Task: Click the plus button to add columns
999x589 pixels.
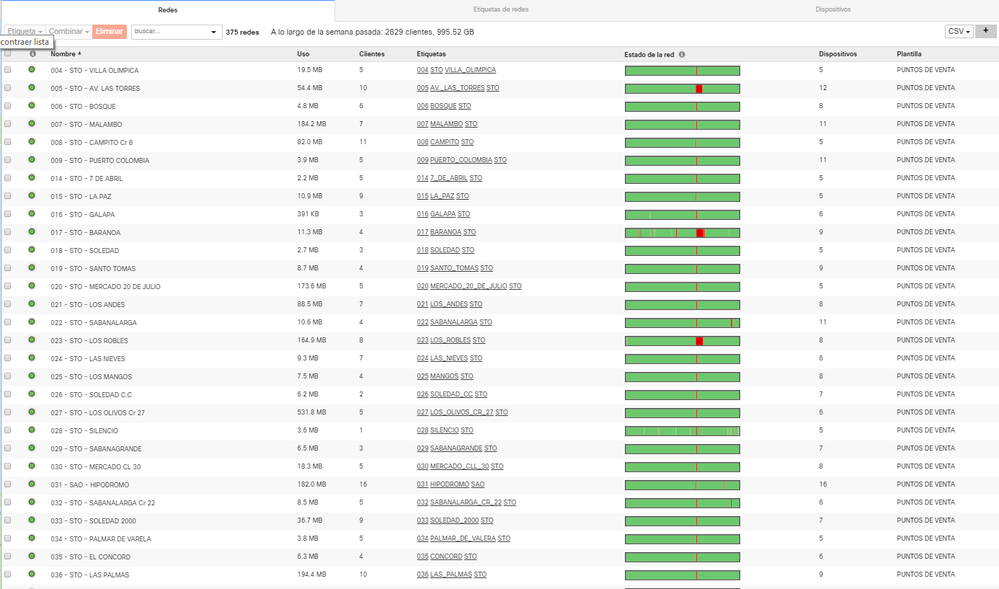Action: (986, 31)
